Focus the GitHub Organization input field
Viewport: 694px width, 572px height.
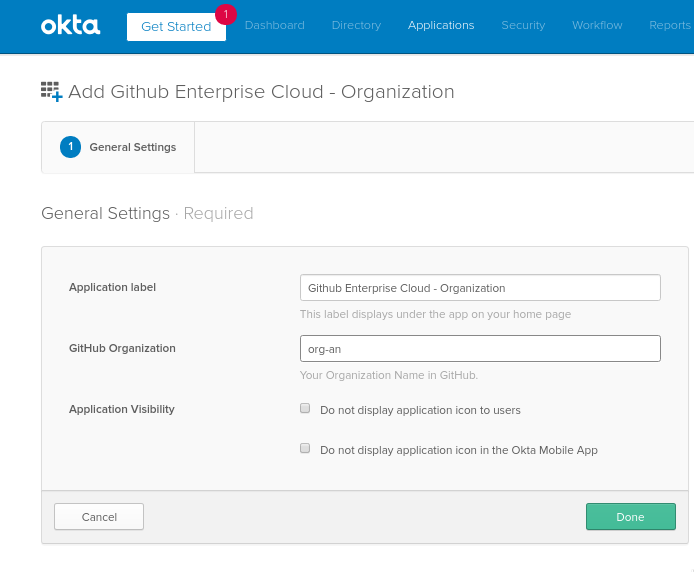[480, 349]
